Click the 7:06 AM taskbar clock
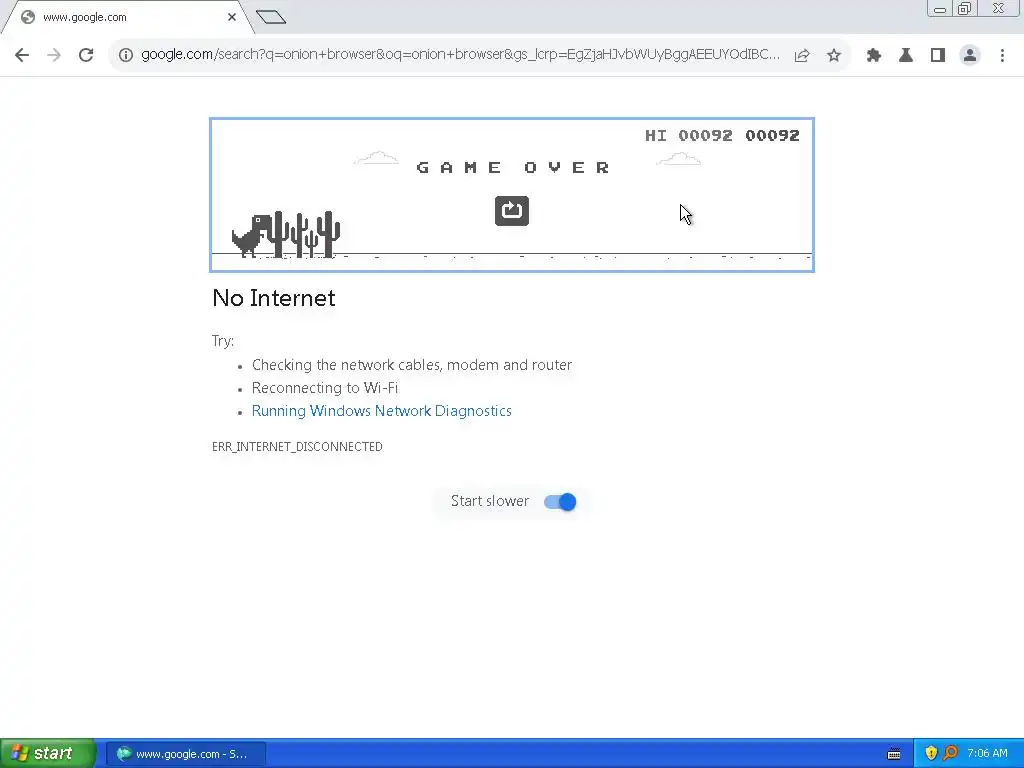Image resolution: width=1024 pixels, height=768 pixels. coord(987,754)
